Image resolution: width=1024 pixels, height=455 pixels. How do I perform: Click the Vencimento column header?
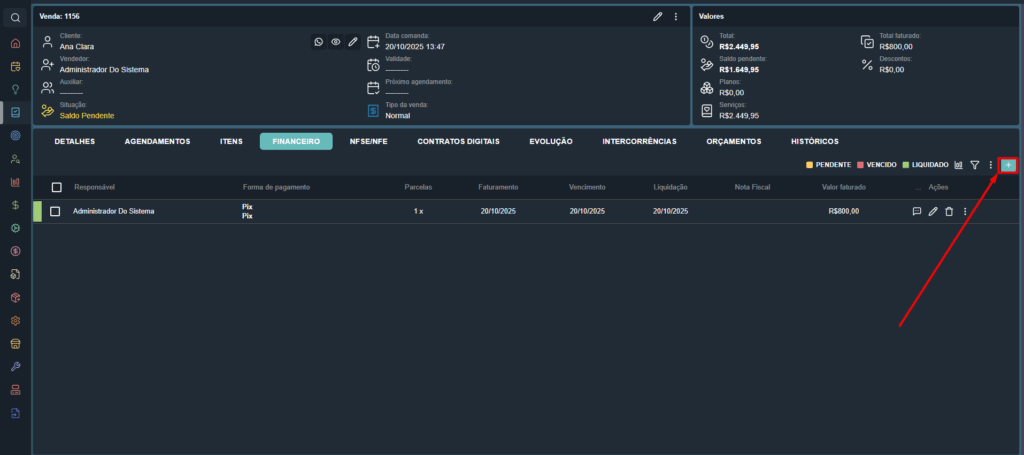pos(587,187)
